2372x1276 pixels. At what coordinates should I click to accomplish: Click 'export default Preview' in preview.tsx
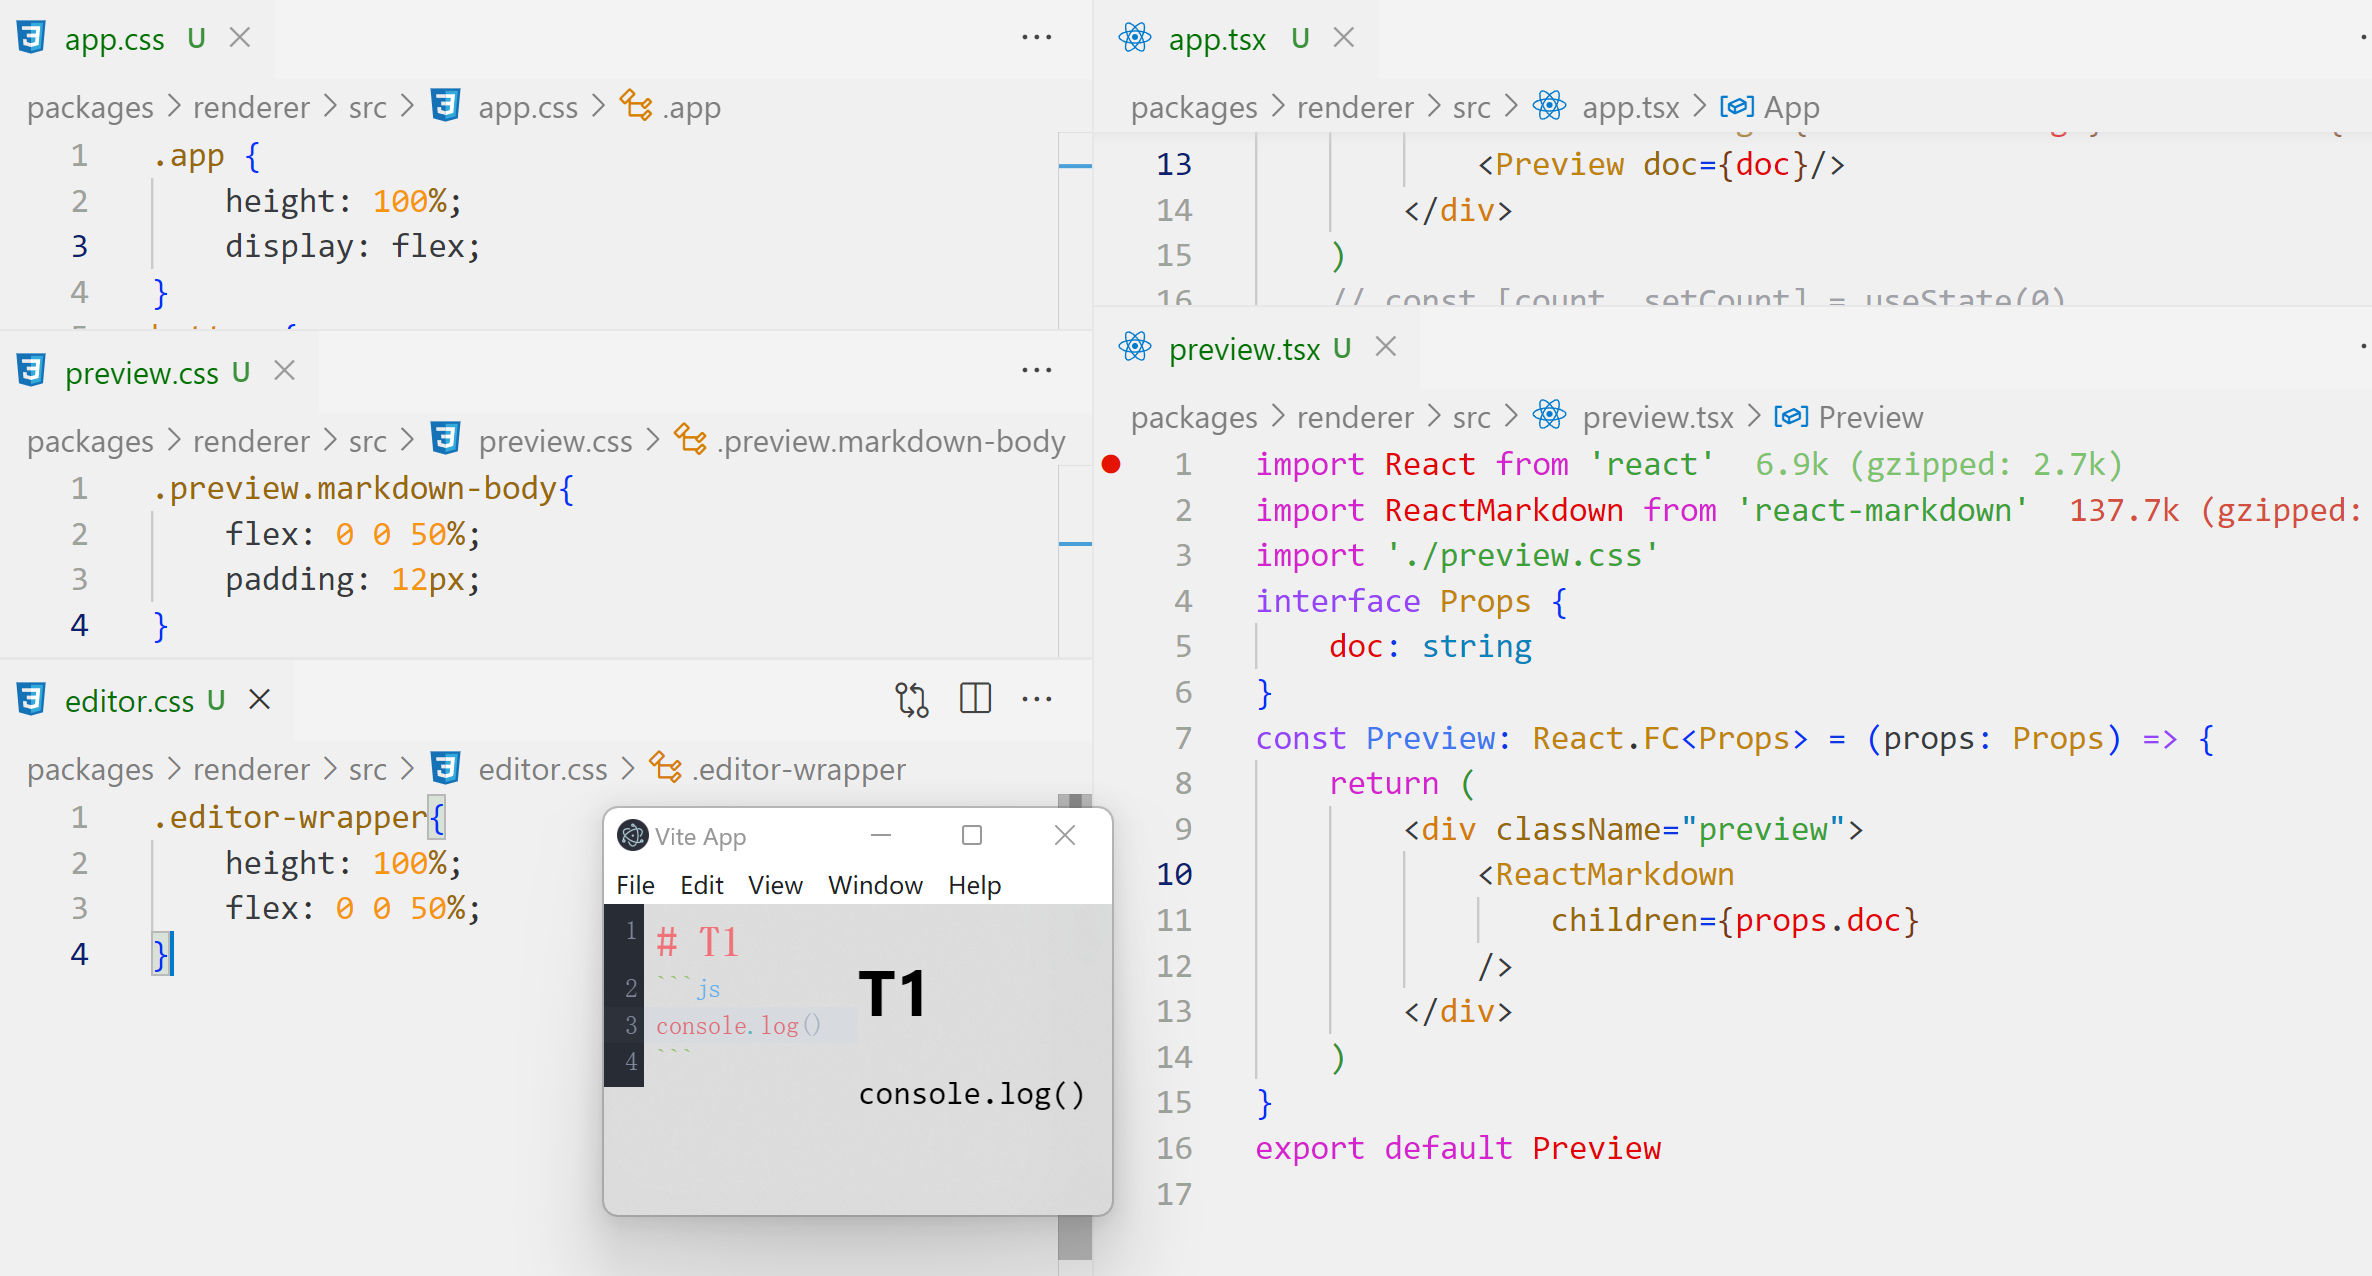coord(1458,1148)
